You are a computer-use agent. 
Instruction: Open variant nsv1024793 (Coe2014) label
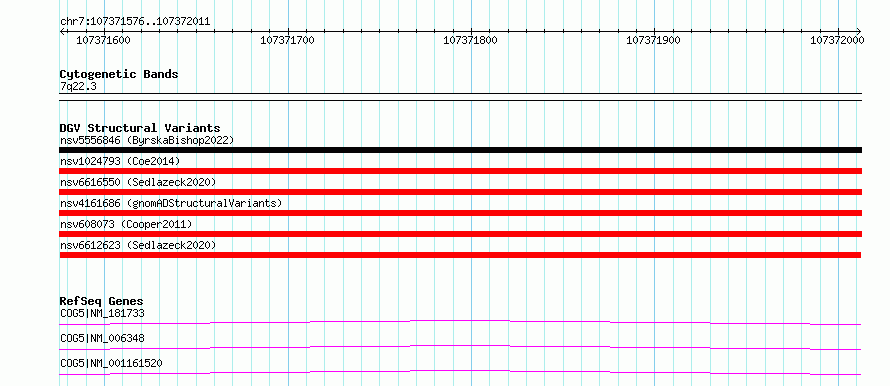point(120,161)
